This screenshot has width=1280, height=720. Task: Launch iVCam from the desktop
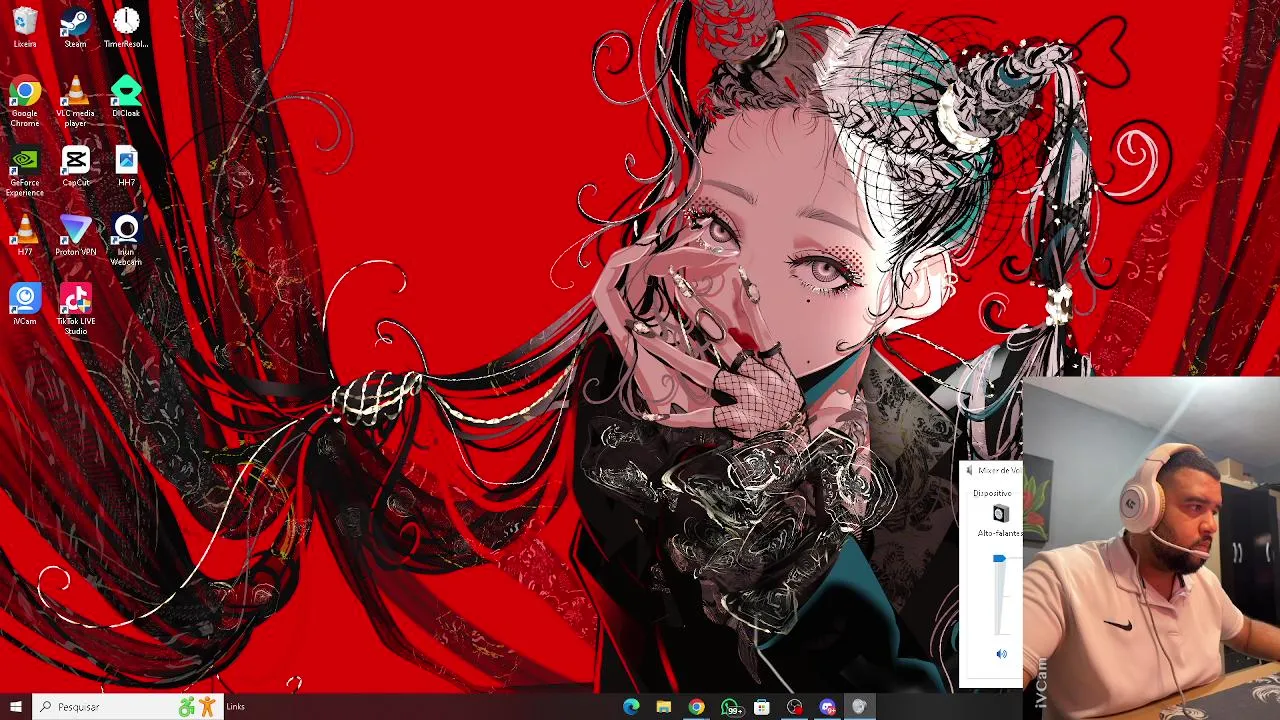[25, 305]
